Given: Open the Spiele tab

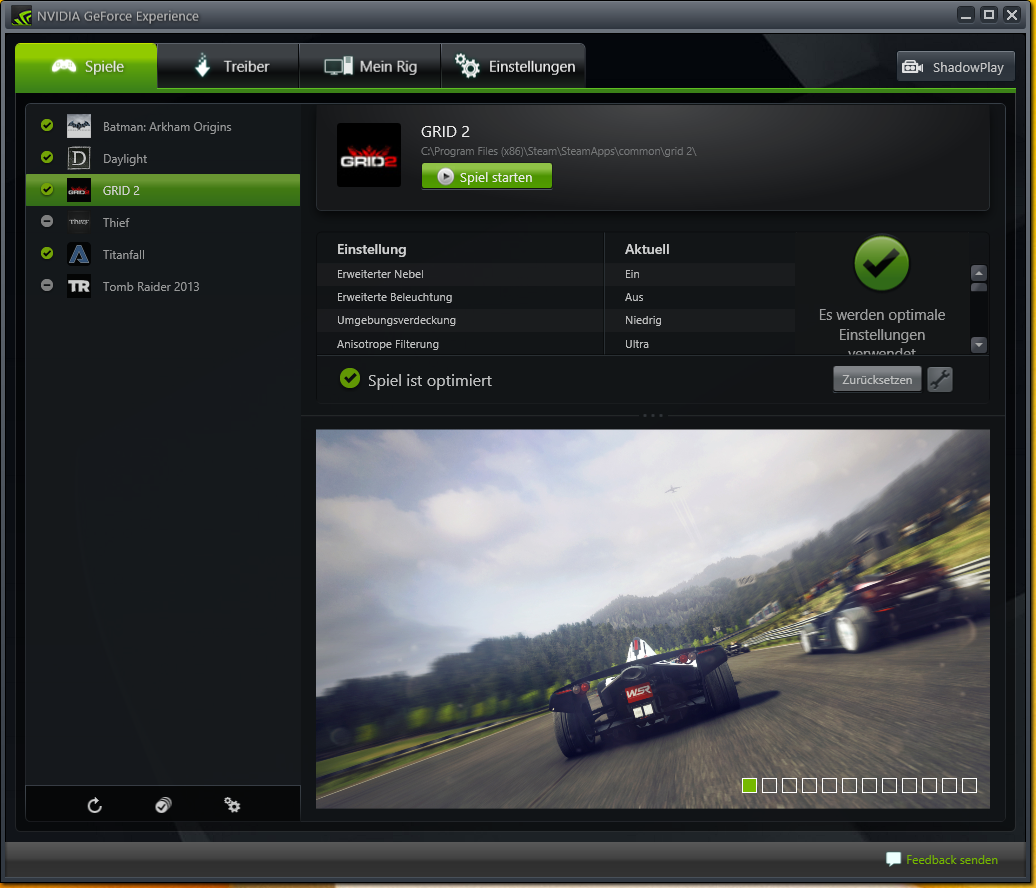Looking at the screenshot, I should tap(86, 66).
